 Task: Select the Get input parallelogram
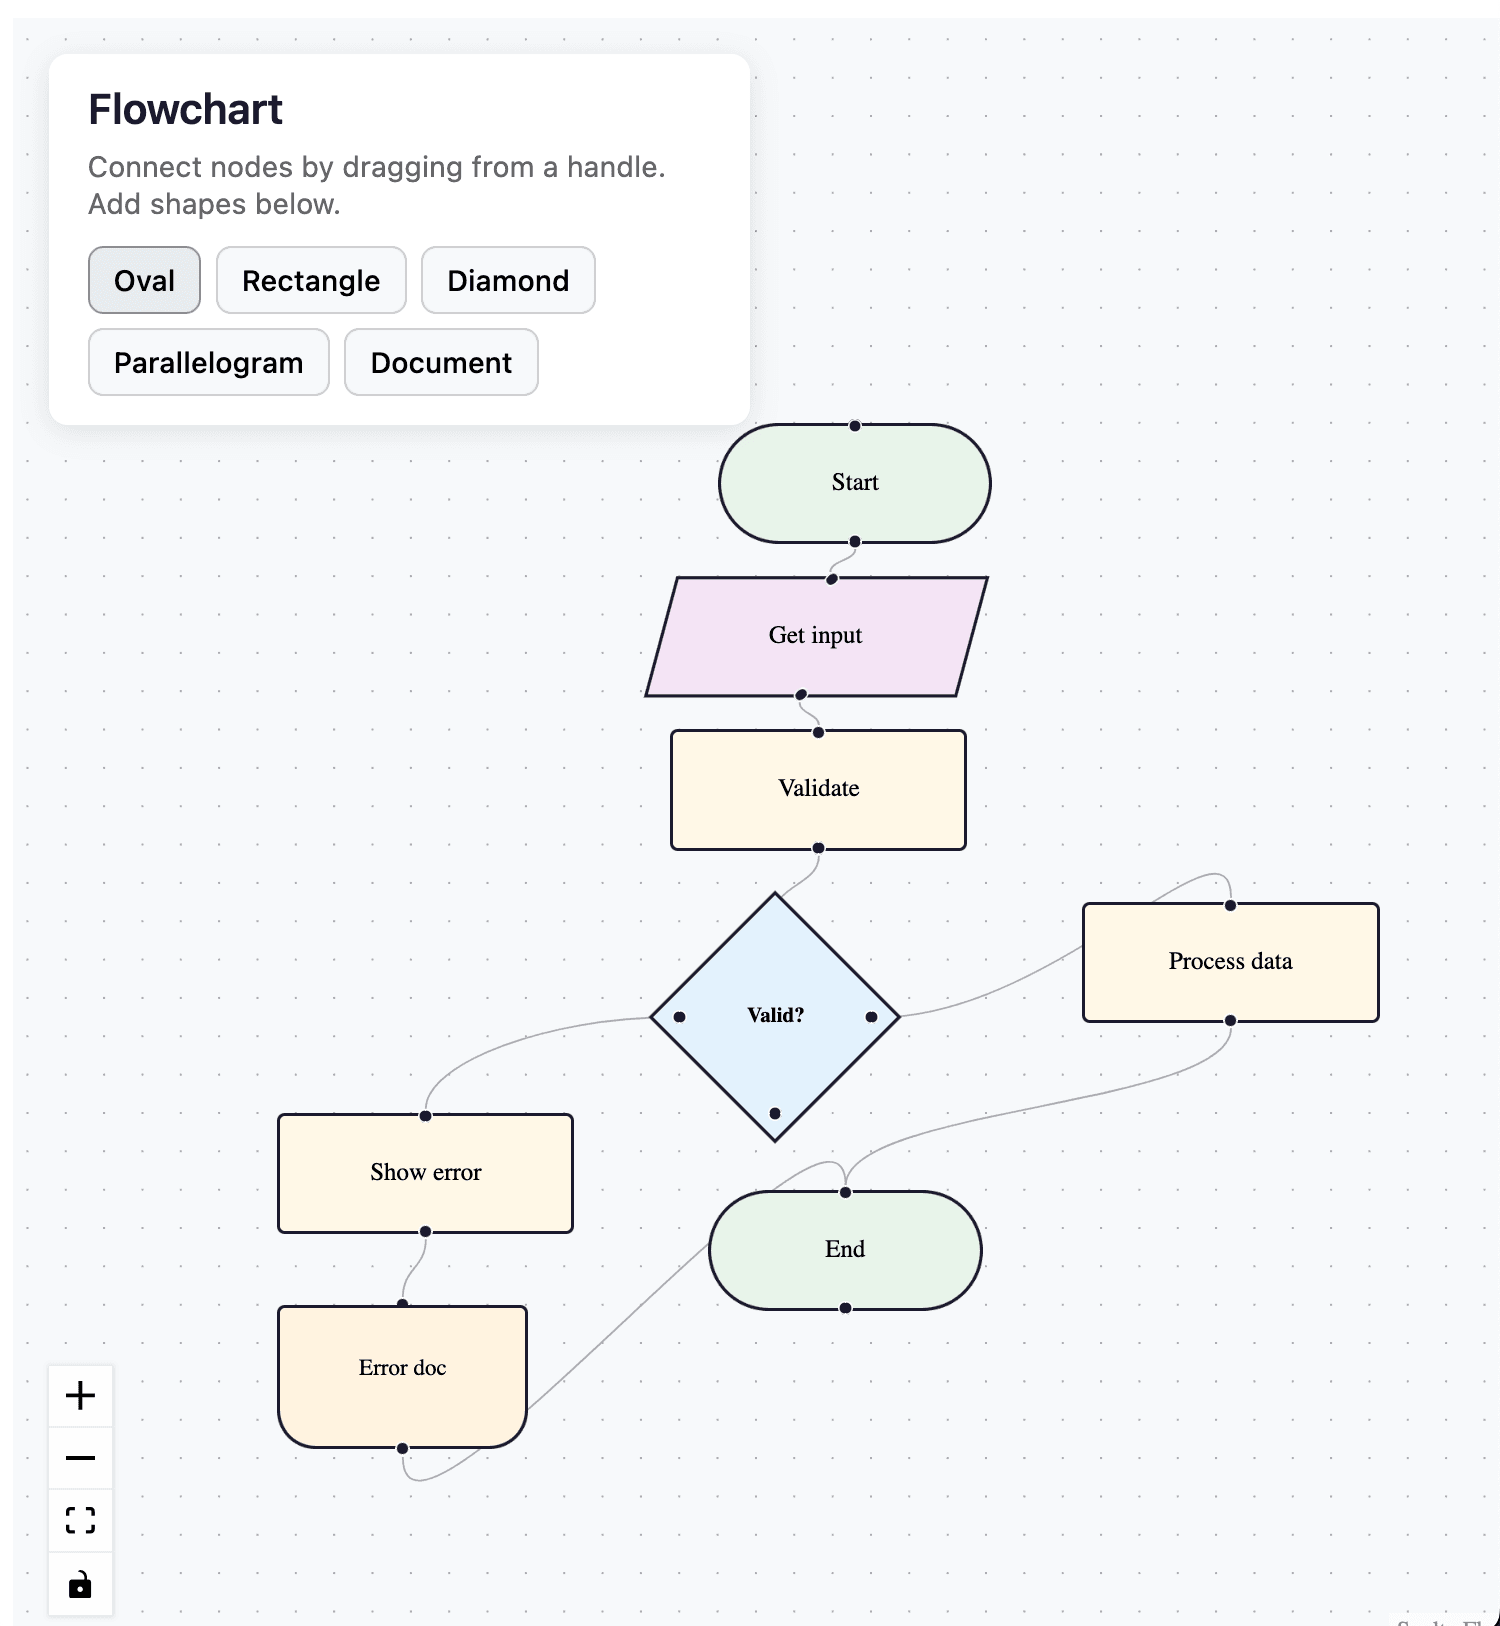pyautogui.click(x=816, y=635)
